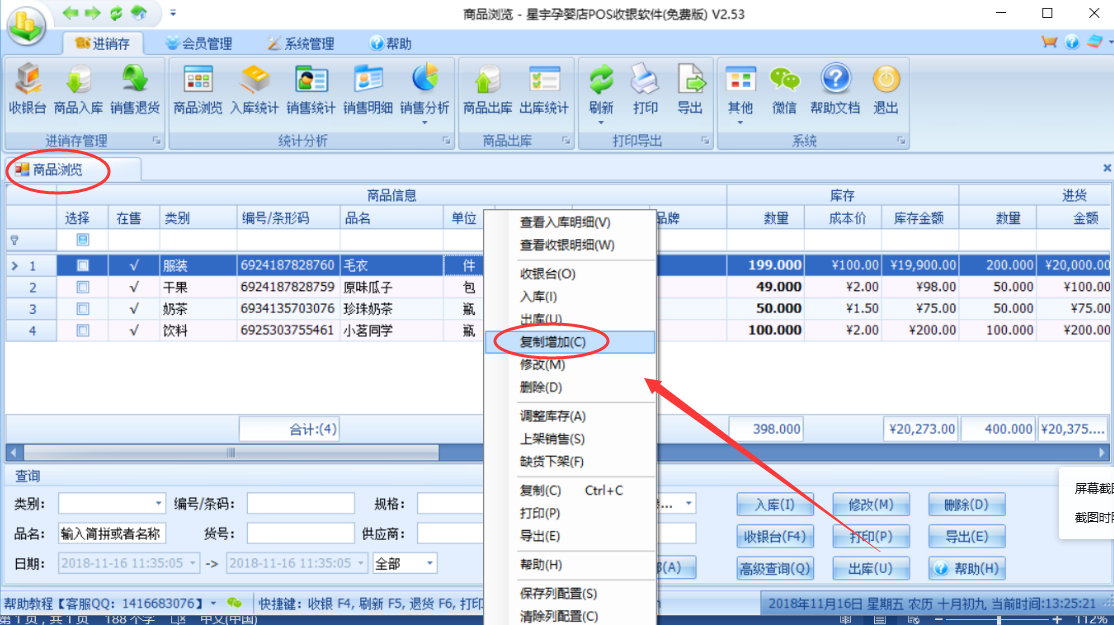Open the start date dropdown
The width and height of the screenshot is (1114, 625).
[x=192, y=563]
